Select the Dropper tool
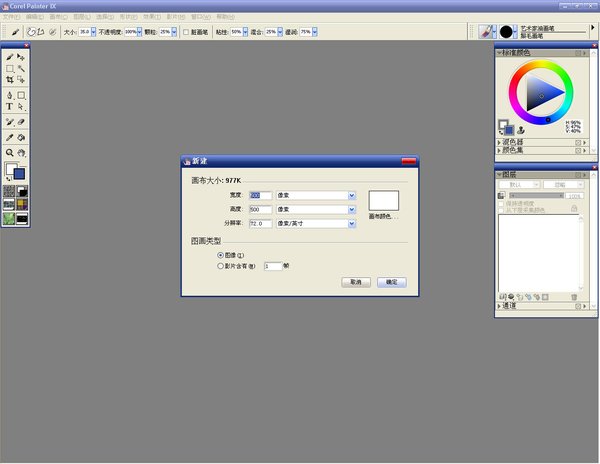Viewport: 600px width, 464px height. tap(10, 137)
